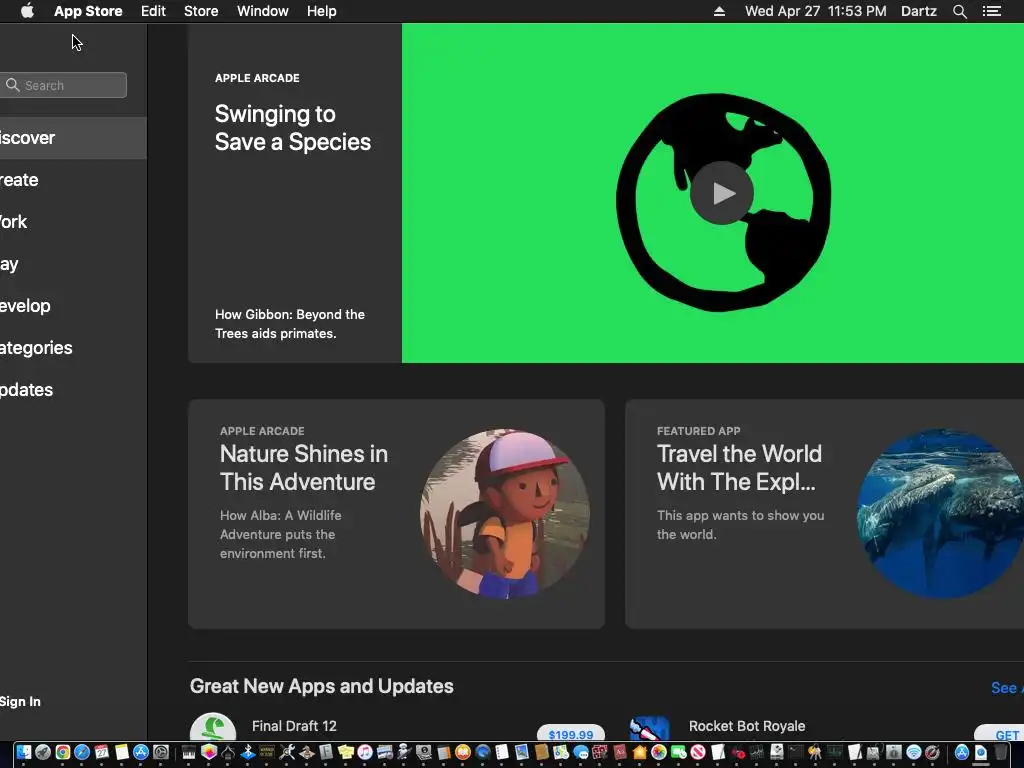The width and height of the screenshot is (1024, 768).
Task: Open FaceTime from the Dock
Action: pos(679,752)
